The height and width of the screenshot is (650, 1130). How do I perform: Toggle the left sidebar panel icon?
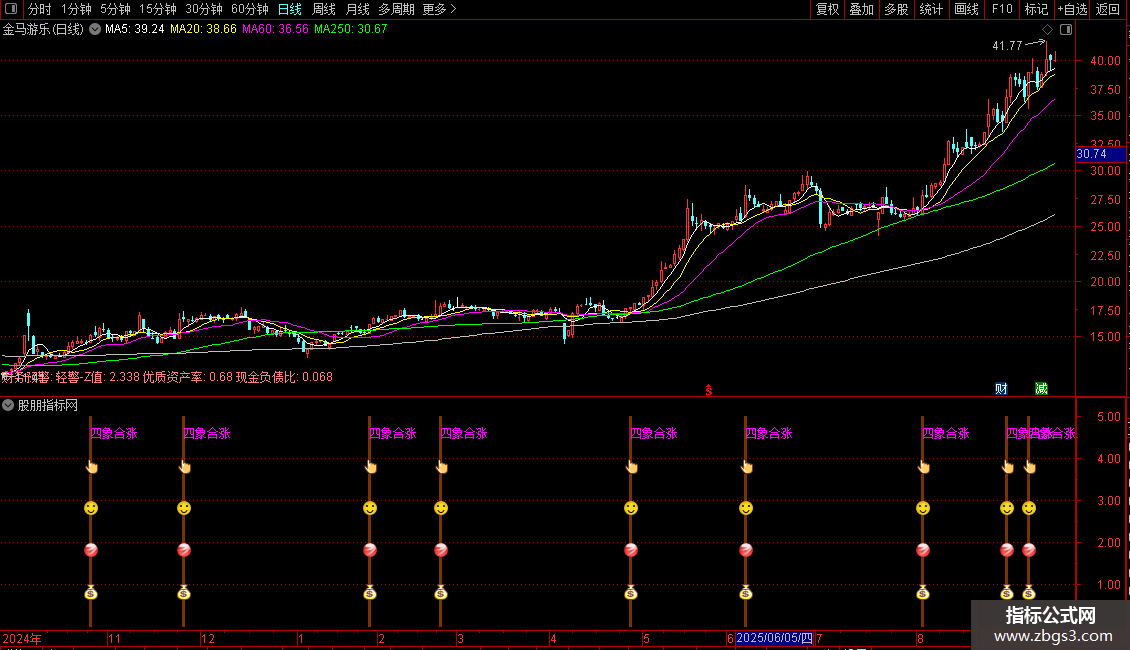pos(11,9)
